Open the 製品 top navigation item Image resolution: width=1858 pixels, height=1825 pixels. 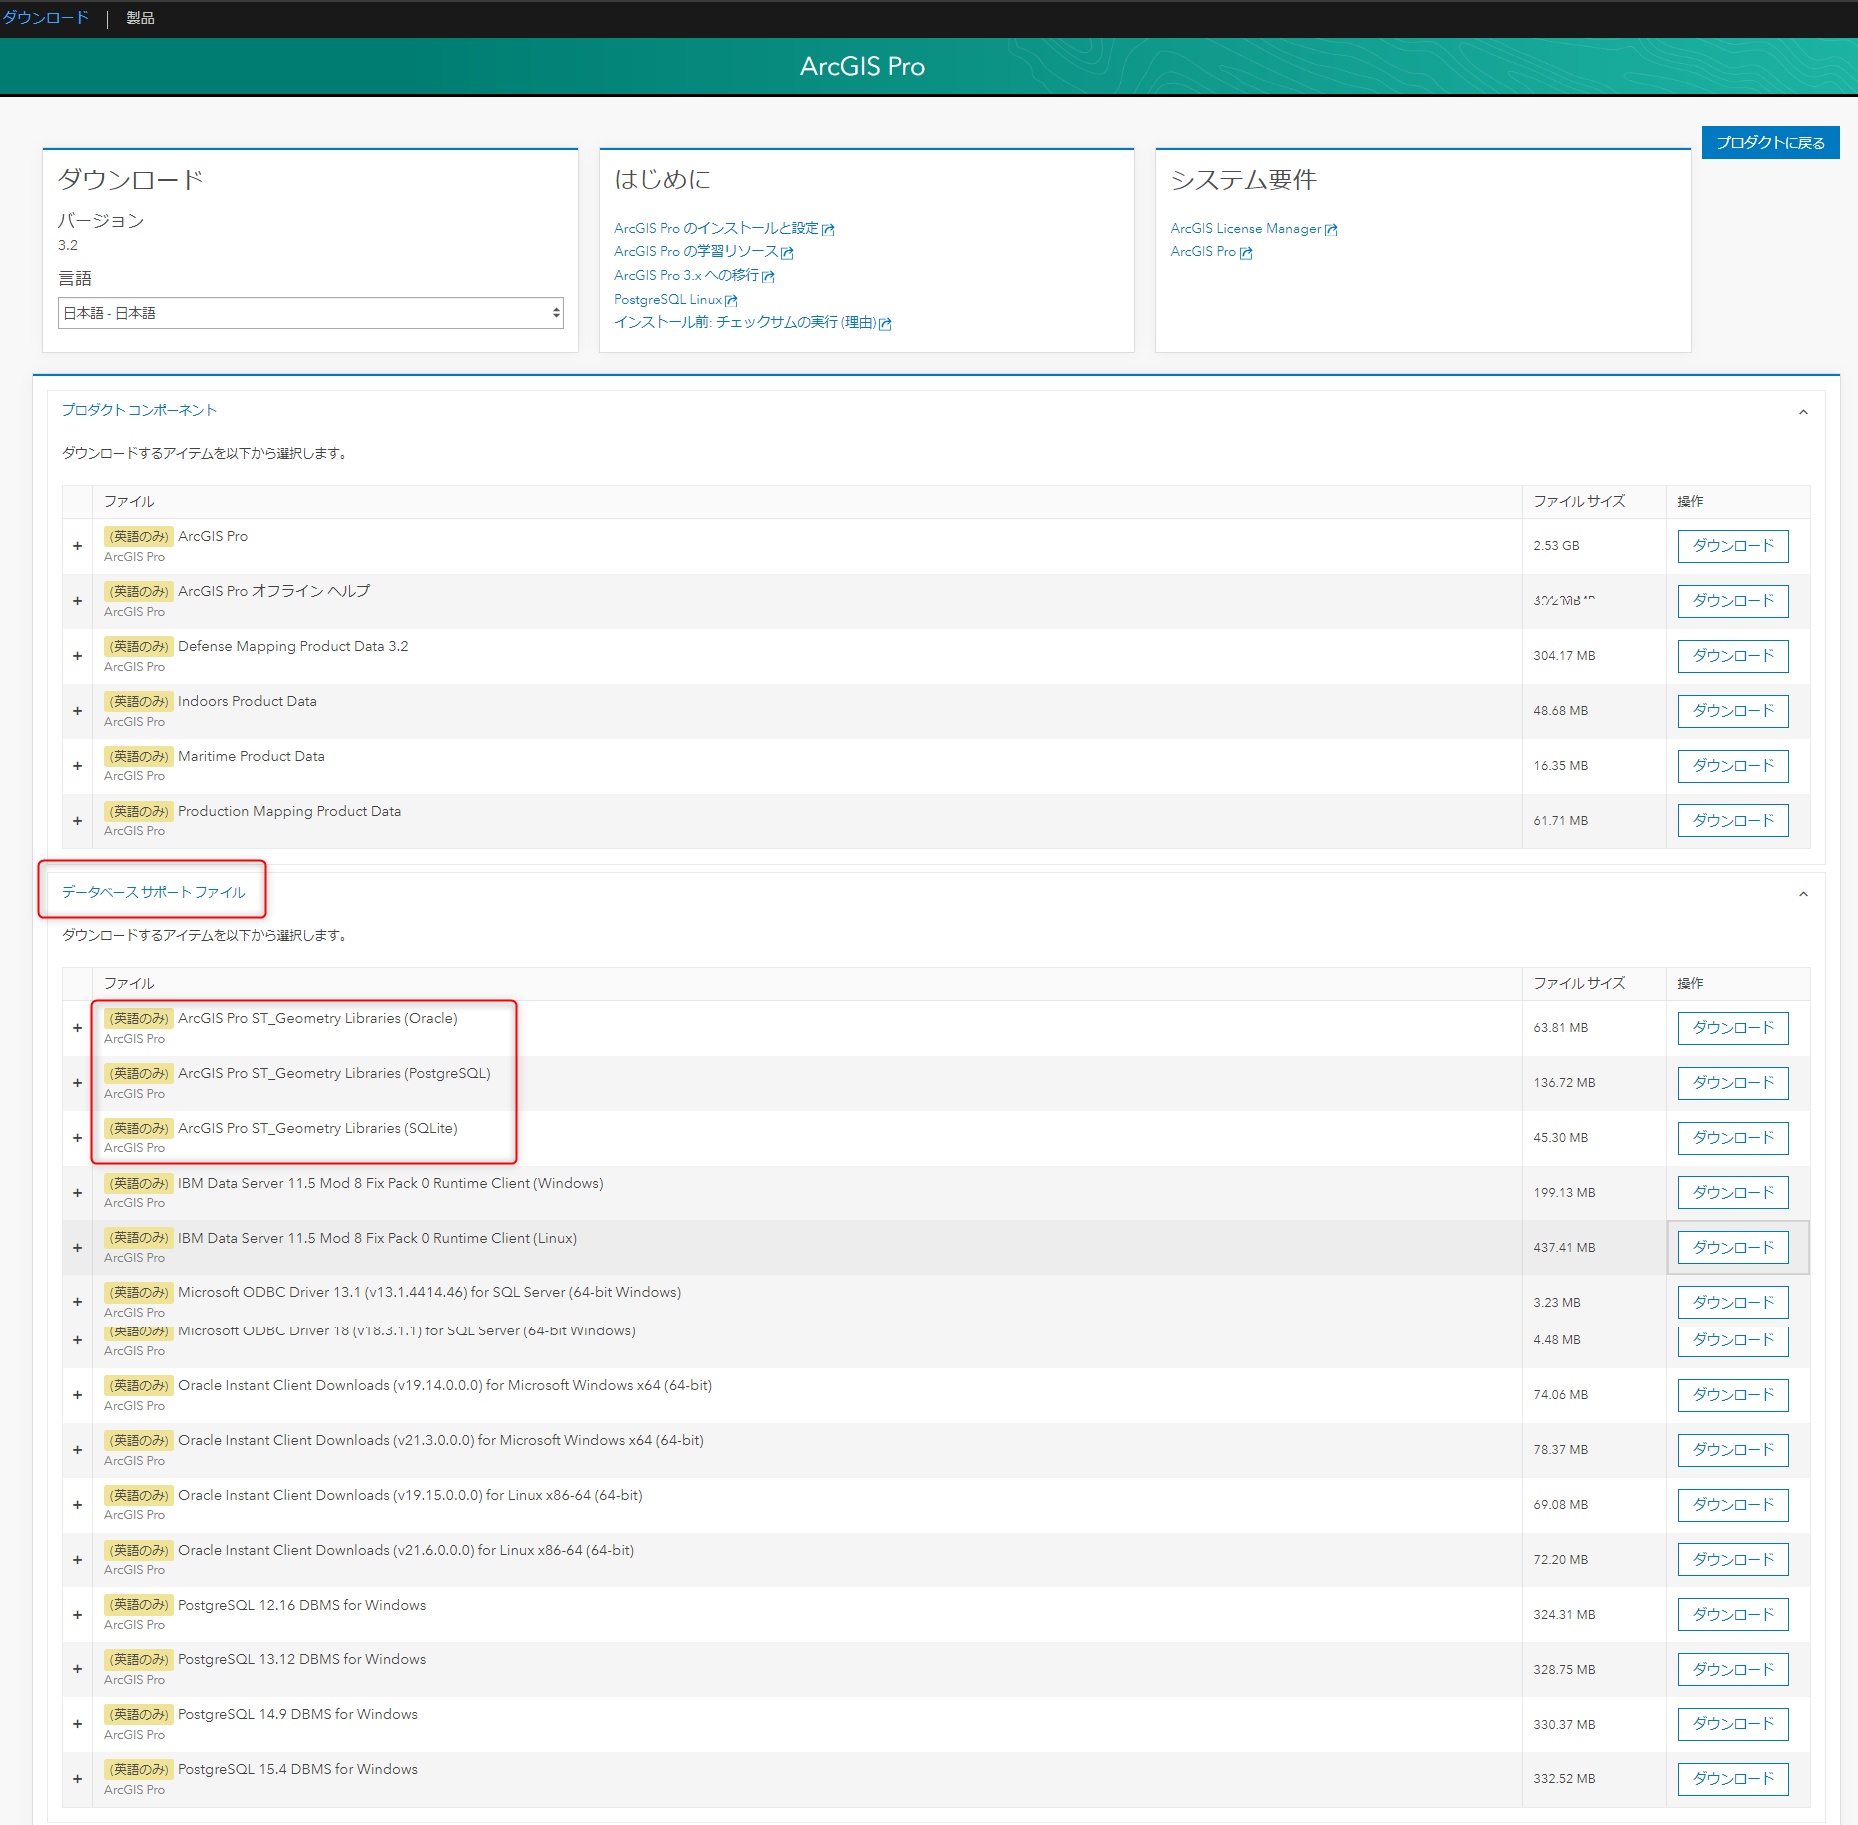(140, 18)
